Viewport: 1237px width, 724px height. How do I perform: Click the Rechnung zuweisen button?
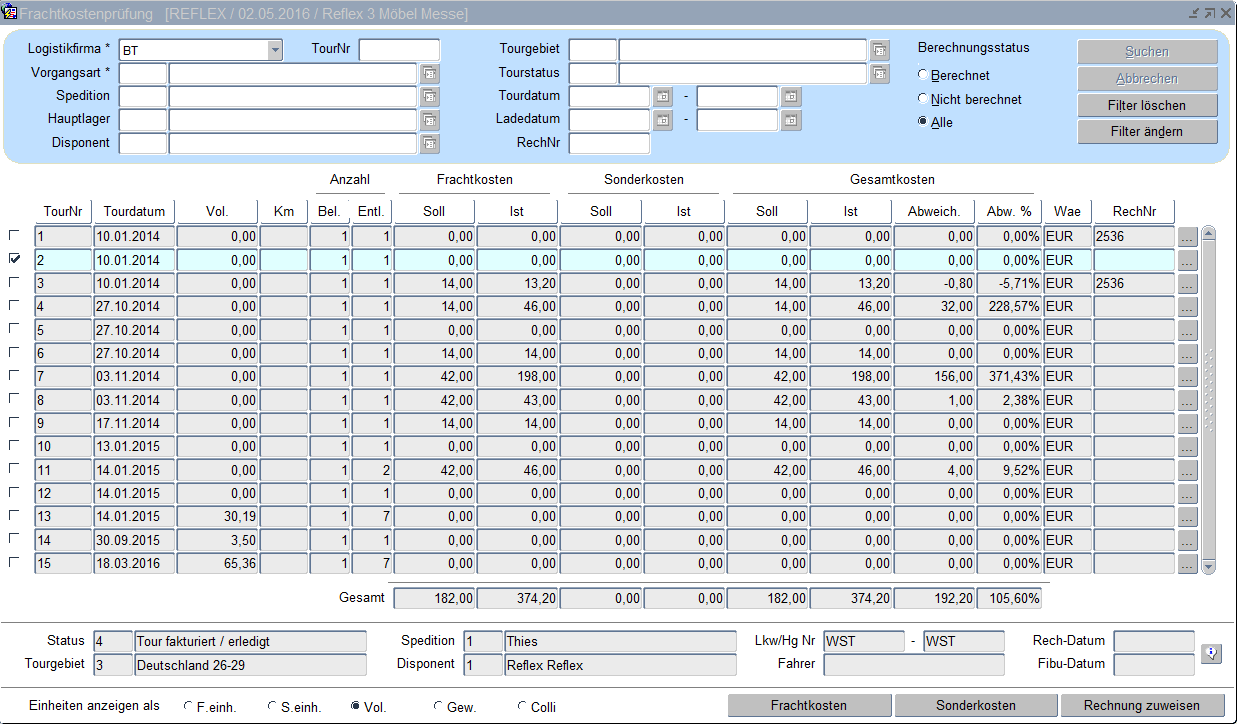click(1142, 705)
